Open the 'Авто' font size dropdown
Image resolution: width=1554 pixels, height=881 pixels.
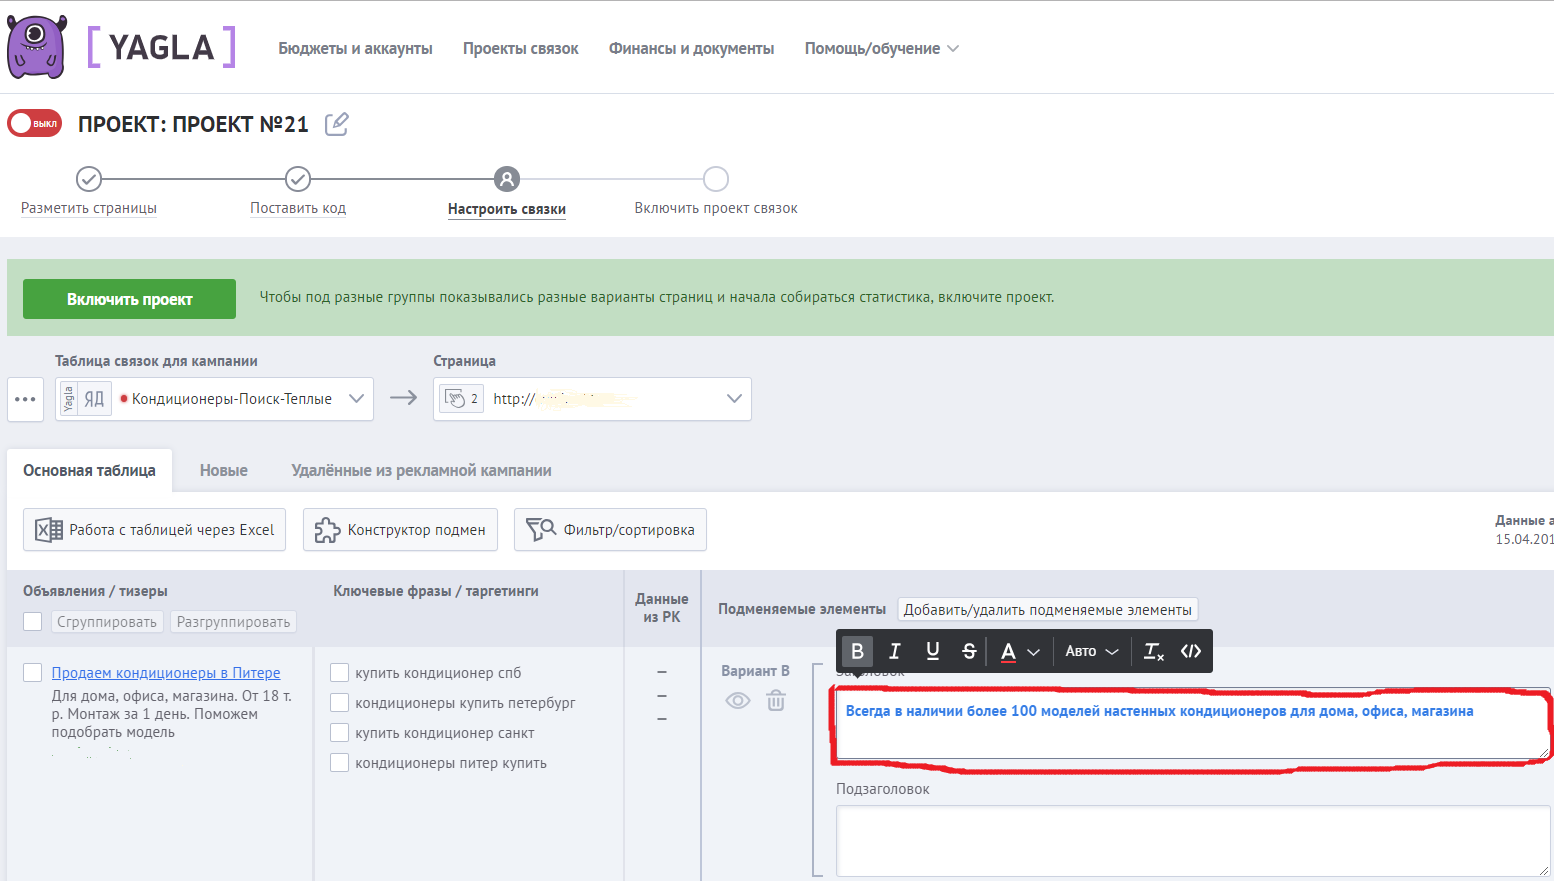[x=1092, y=651]
